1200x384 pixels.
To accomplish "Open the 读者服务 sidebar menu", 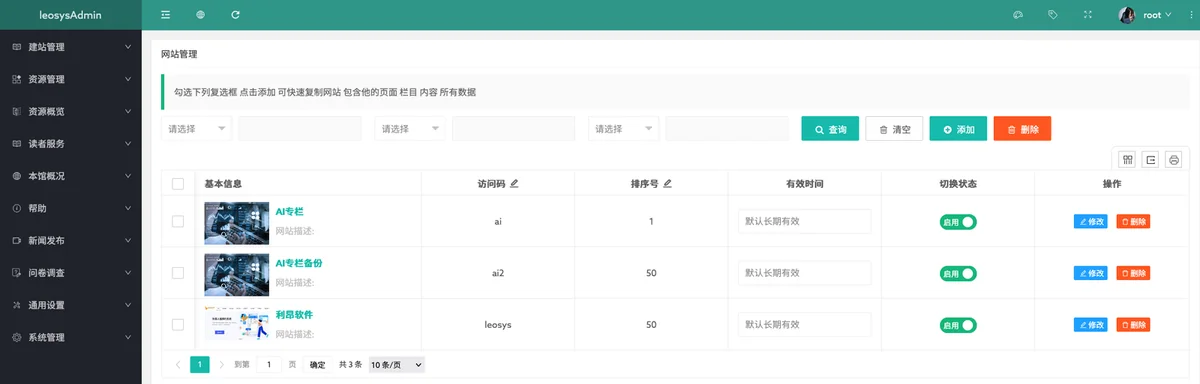I will (x=71, y=143).
